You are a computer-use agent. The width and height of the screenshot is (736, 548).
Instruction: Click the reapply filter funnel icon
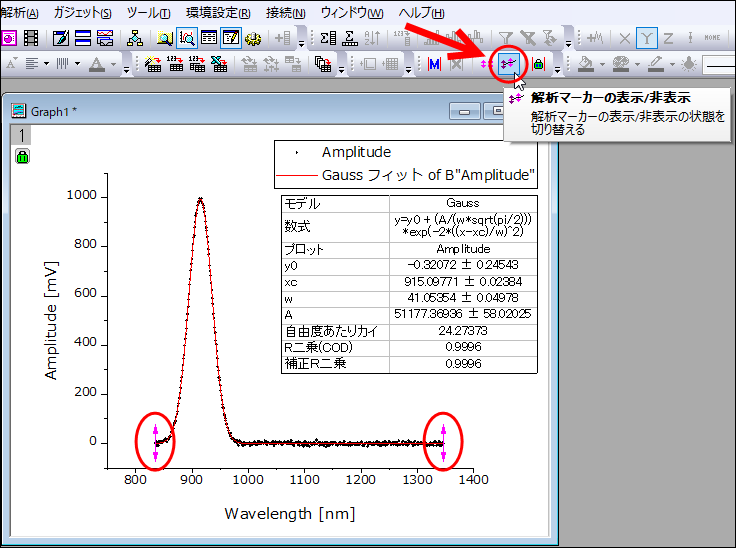[x=549, y=38]
